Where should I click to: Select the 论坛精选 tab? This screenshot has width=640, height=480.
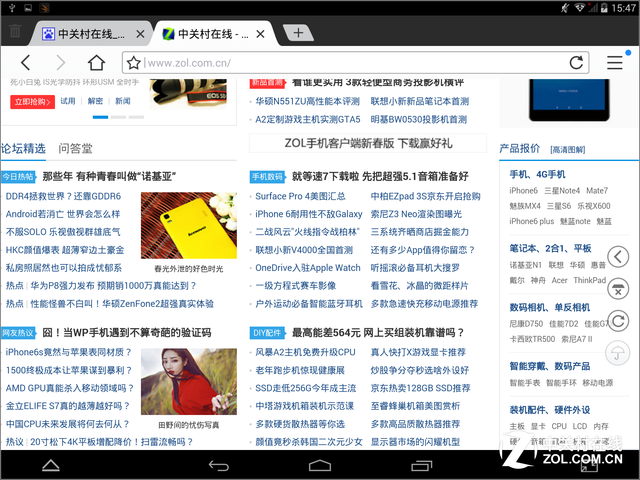[x=23, y=149]
